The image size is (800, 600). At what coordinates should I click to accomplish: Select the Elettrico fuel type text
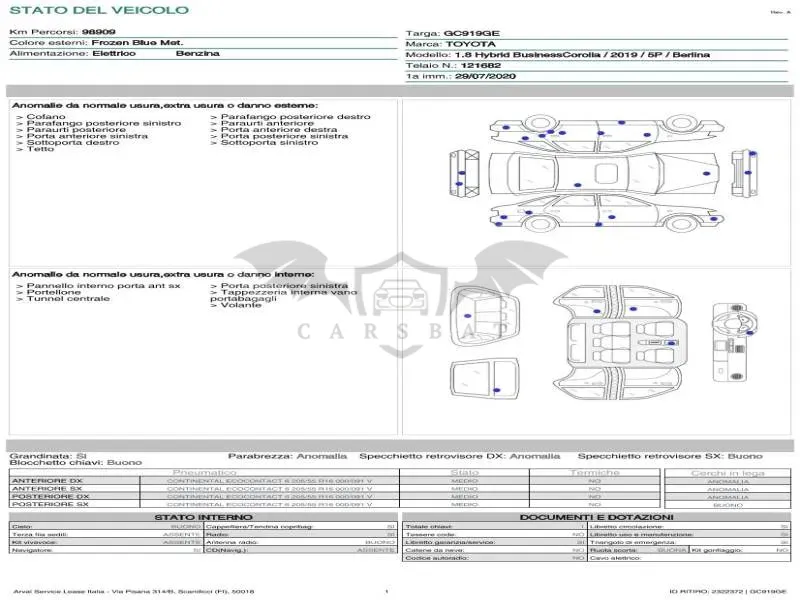(x=114, y=54)
